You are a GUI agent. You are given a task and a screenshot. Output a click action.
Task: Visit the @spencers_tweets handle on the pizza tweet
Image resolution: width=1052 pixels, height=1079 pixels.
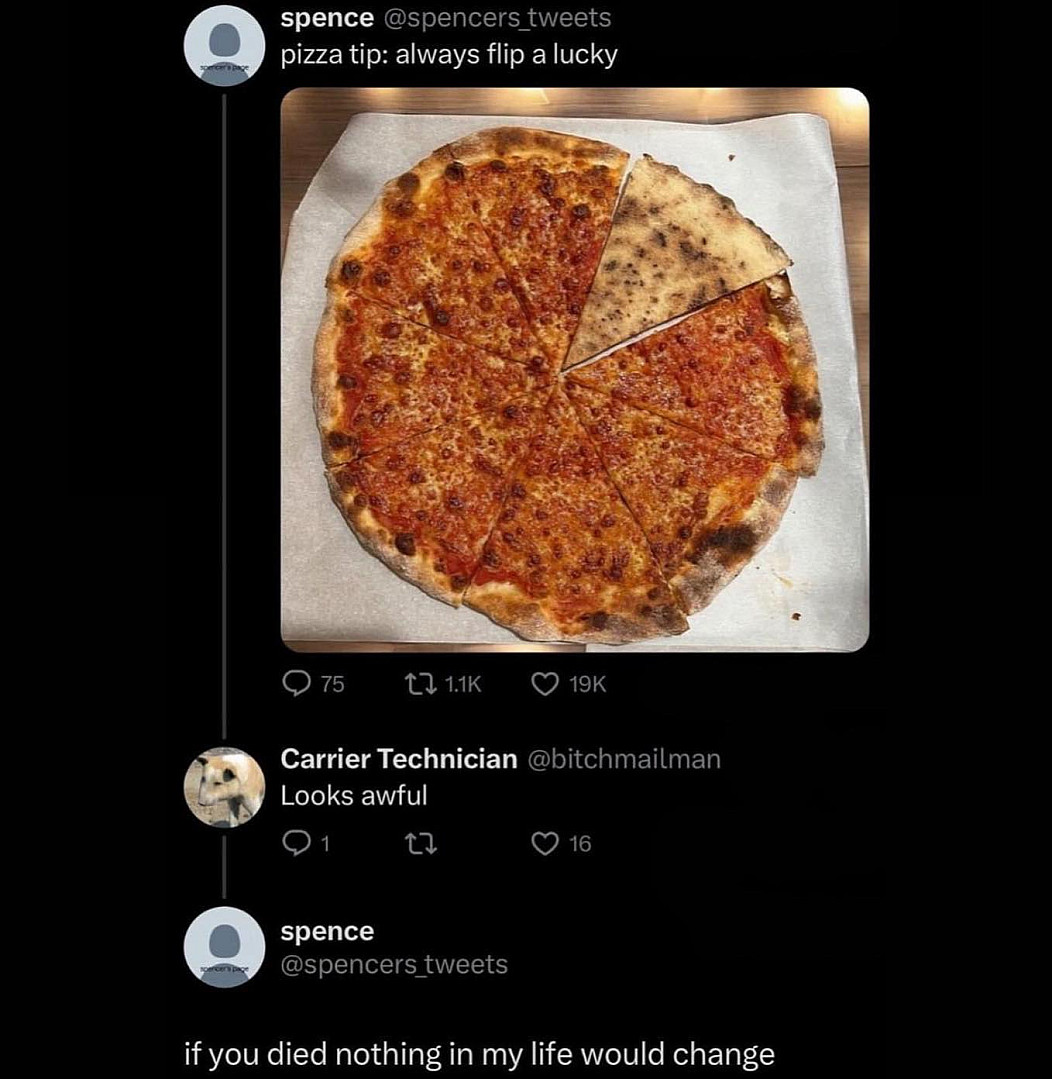496,18
